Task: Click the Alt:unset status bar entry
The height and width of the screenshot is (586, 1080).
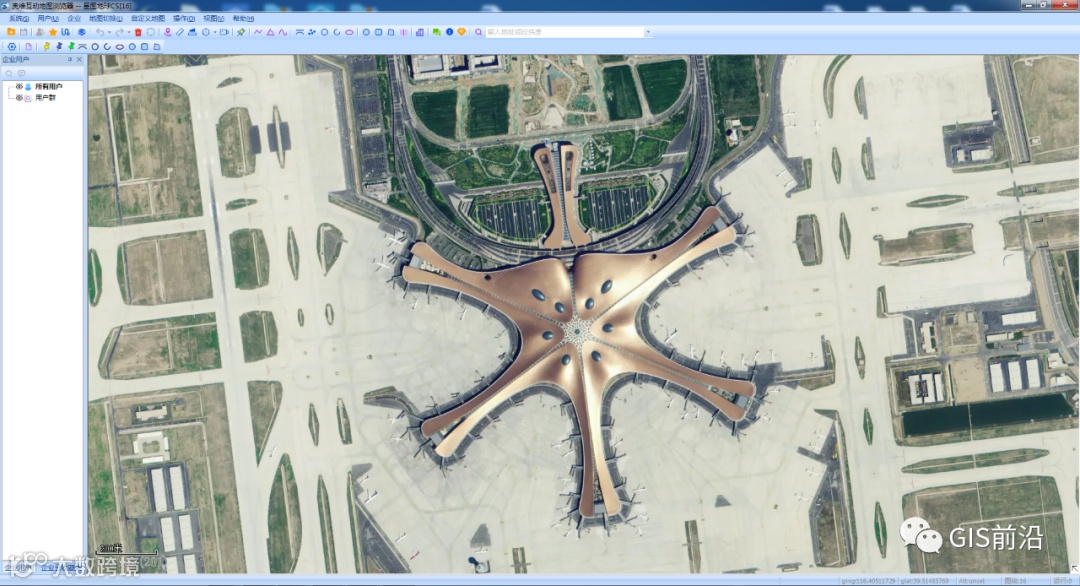Action: click(x=972, y=581)
